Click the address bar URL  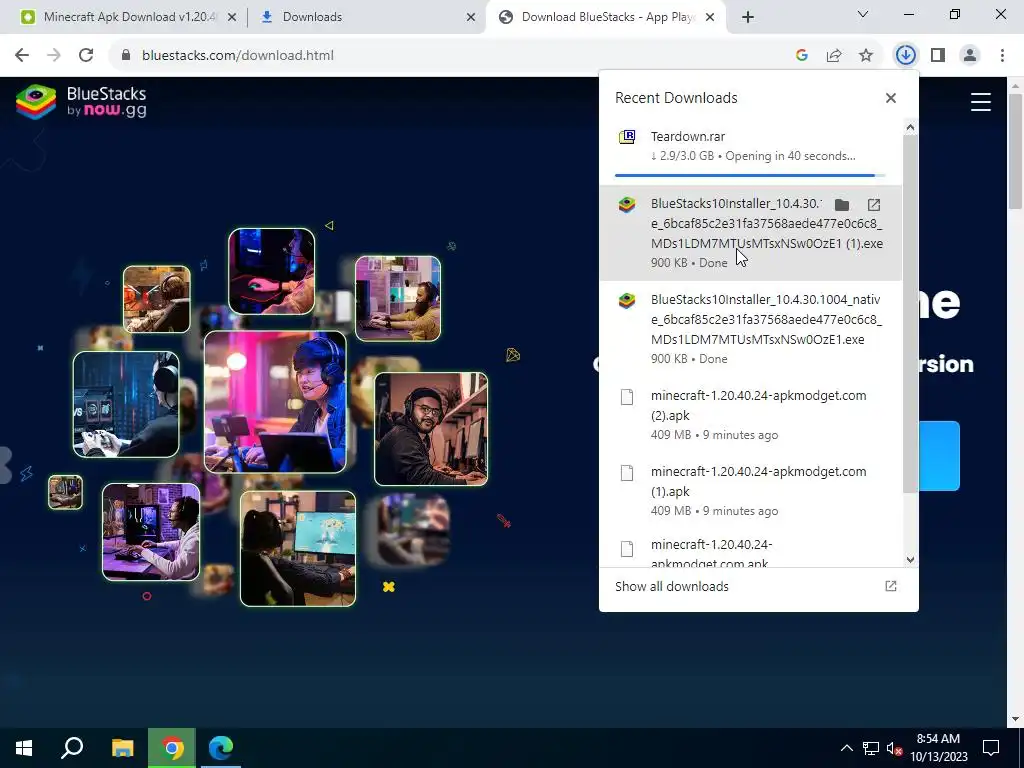(x=238, y=56)
